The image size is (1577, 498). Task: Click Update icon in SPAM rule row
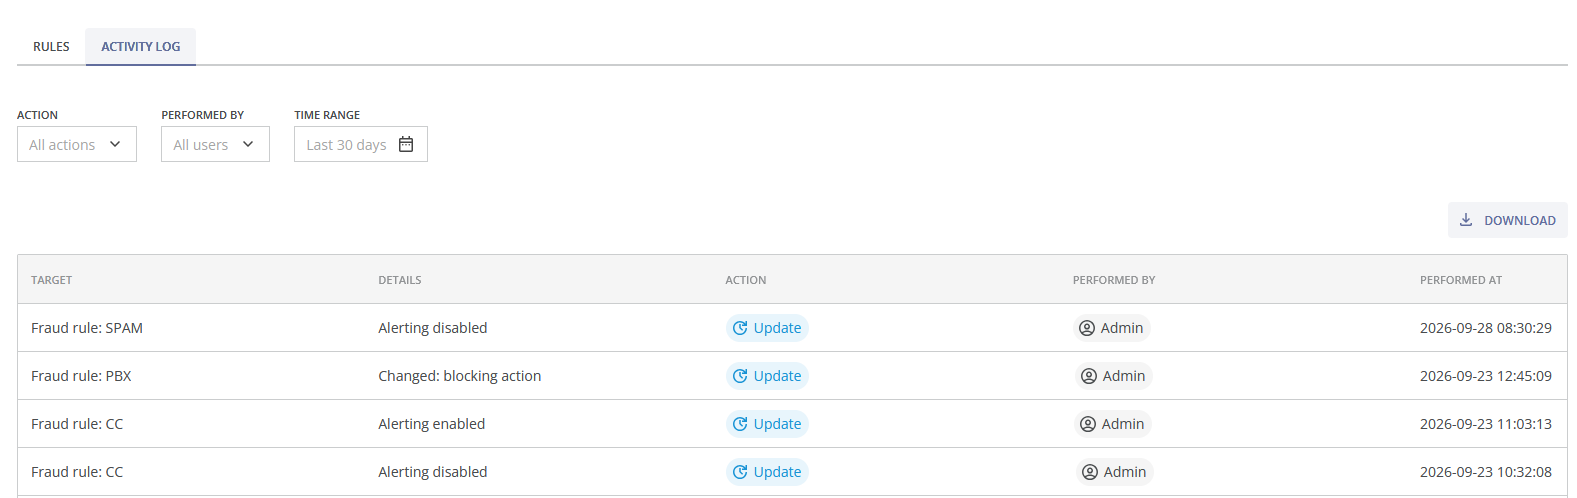coord(740,328)
